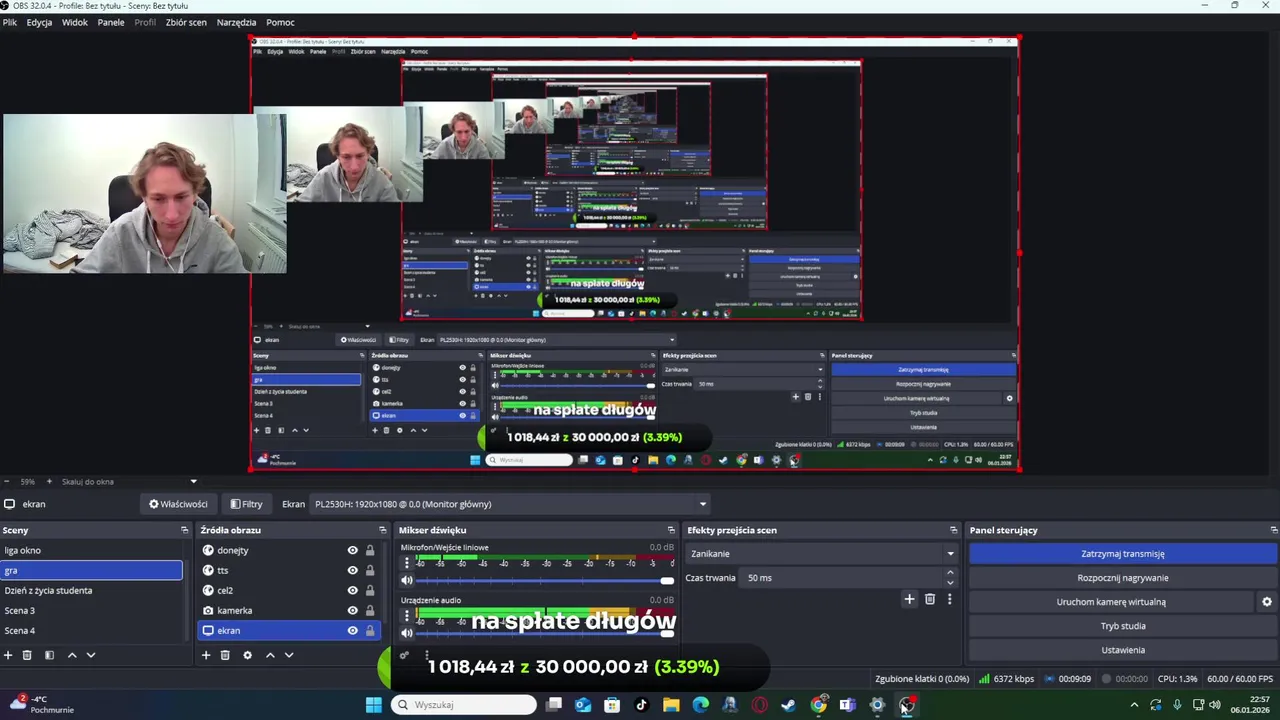Image resolution: width=1280 pixels, height=720 pixels.
Task: Move selected source up
Action: (x=270, y=655)
